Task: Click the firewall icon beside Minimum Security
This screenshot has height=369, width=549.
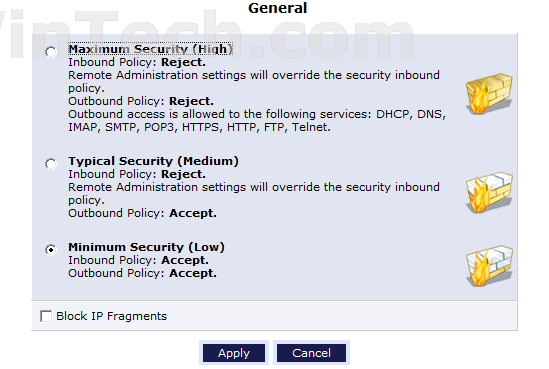Action: pyautogui.click(x=489, y=266)
